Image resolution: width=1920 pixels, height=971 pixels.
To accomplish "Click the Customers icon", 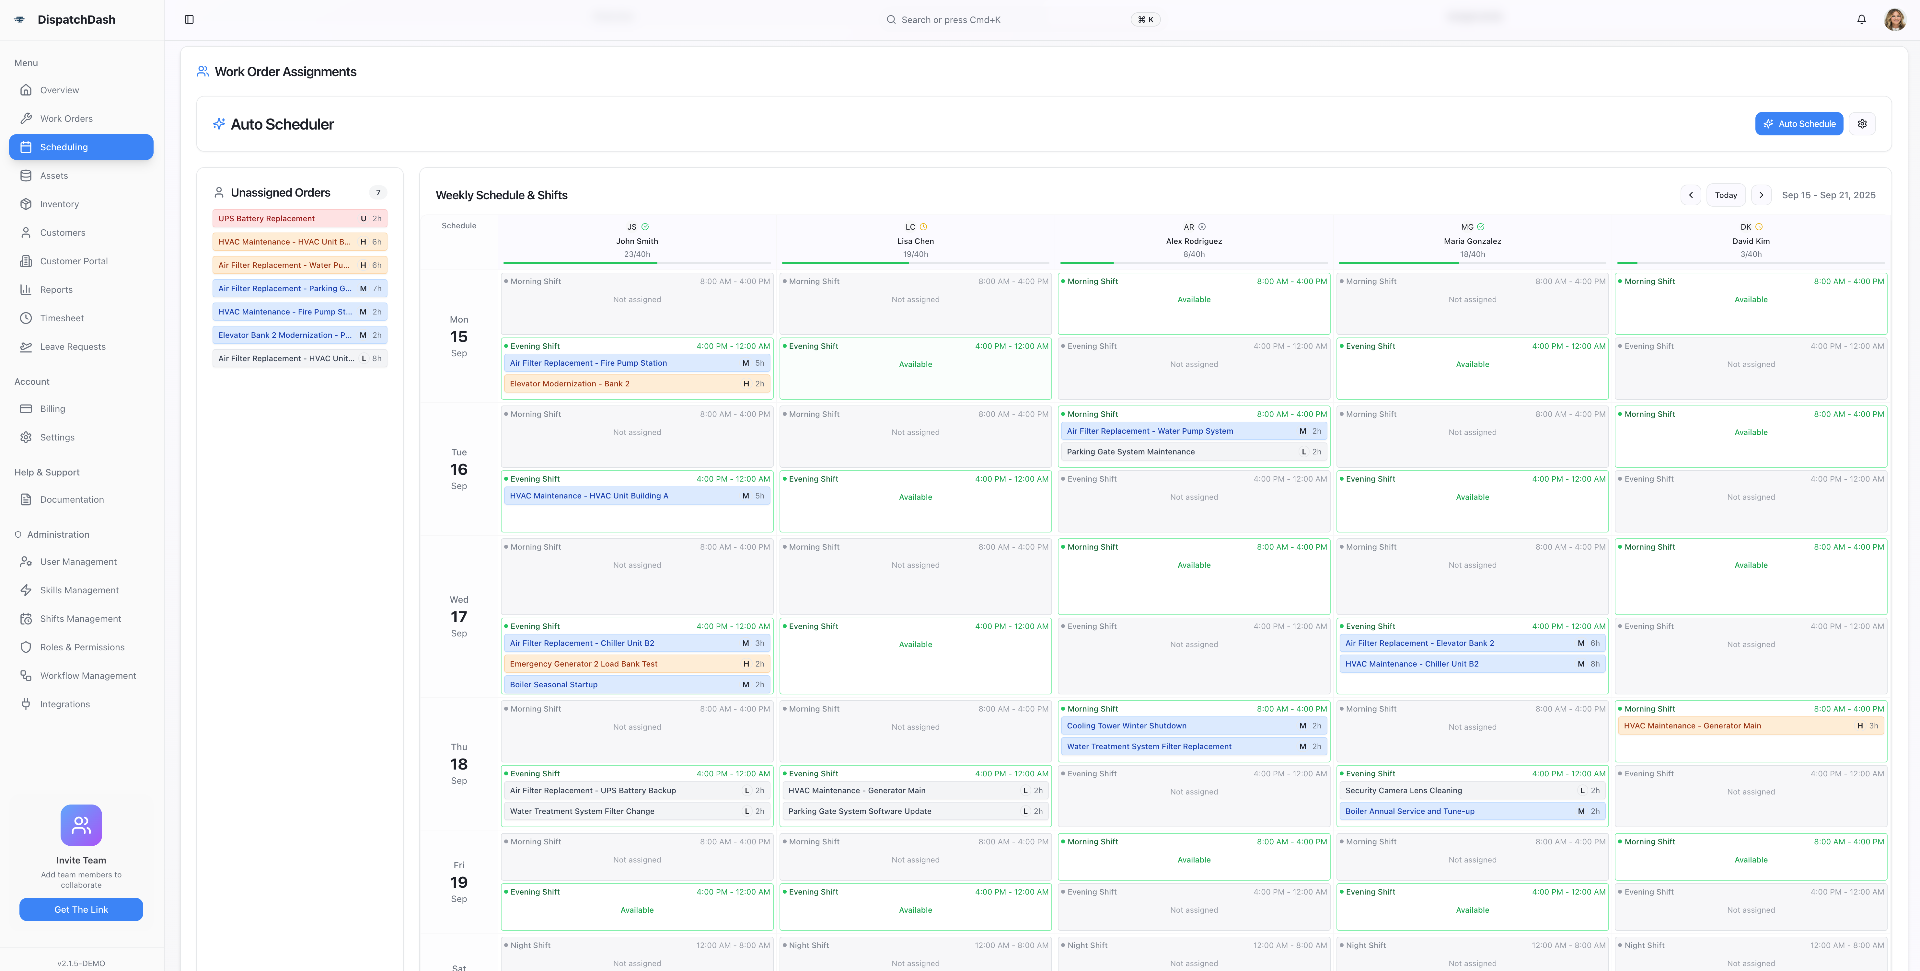I will [26, 232].
